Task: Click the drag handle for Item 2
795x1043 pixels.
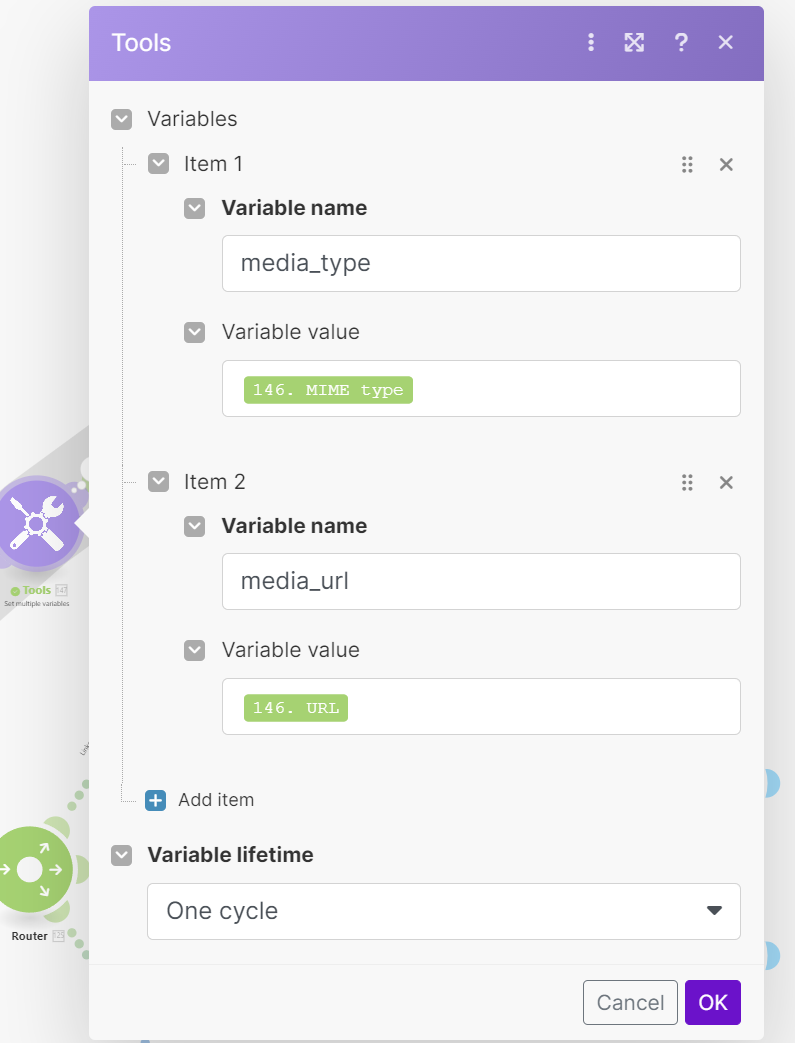Action: [x=687, y=483]
